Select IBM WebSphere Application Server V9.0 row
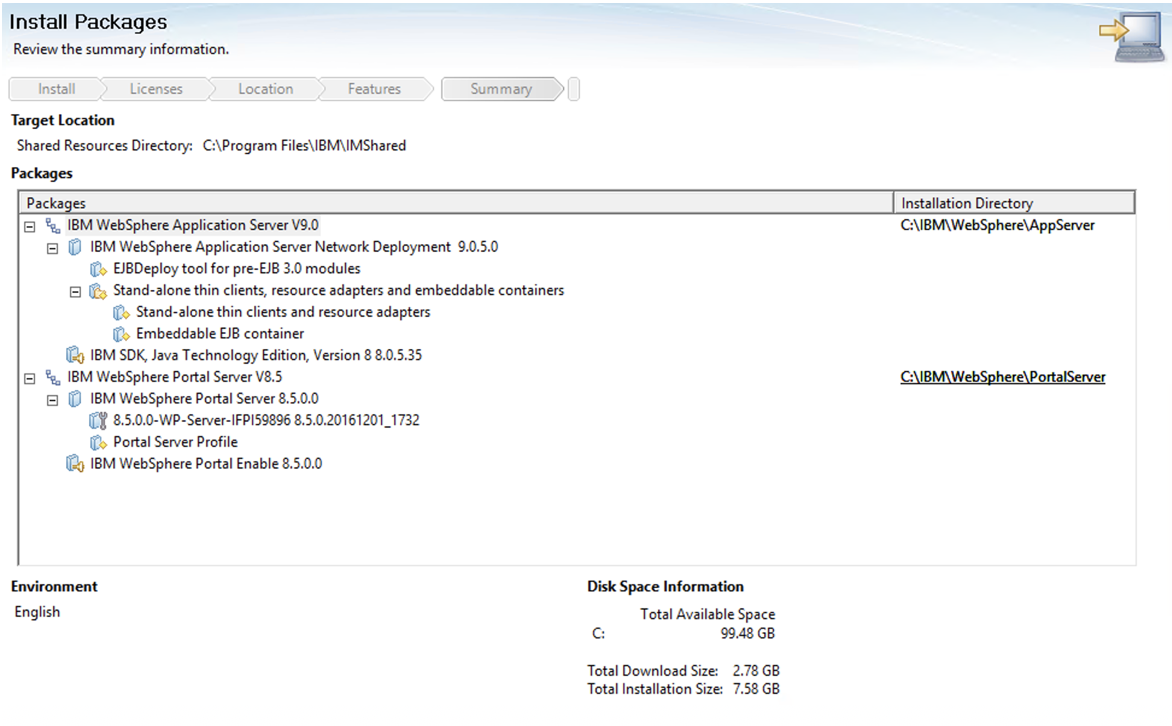Screen dimensions: 1172x726 (193, 226)
